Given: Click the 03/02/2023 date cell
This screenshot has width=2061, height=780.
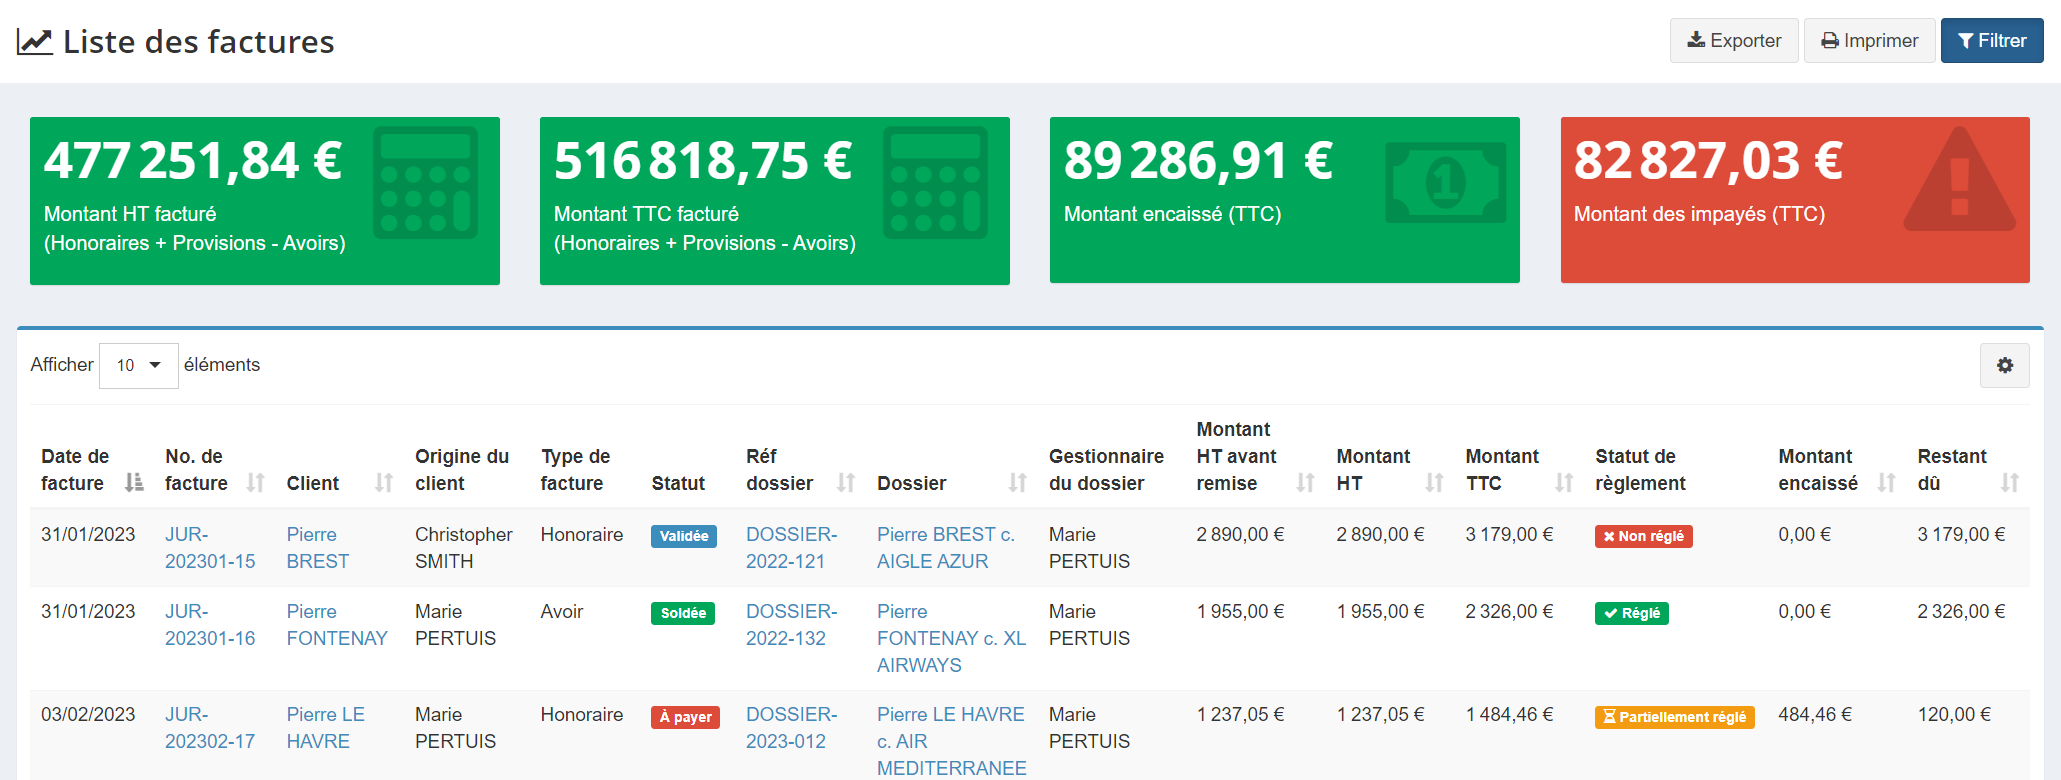Looking at the screenshot, I should pyautogui.click(x=88, y=715).
